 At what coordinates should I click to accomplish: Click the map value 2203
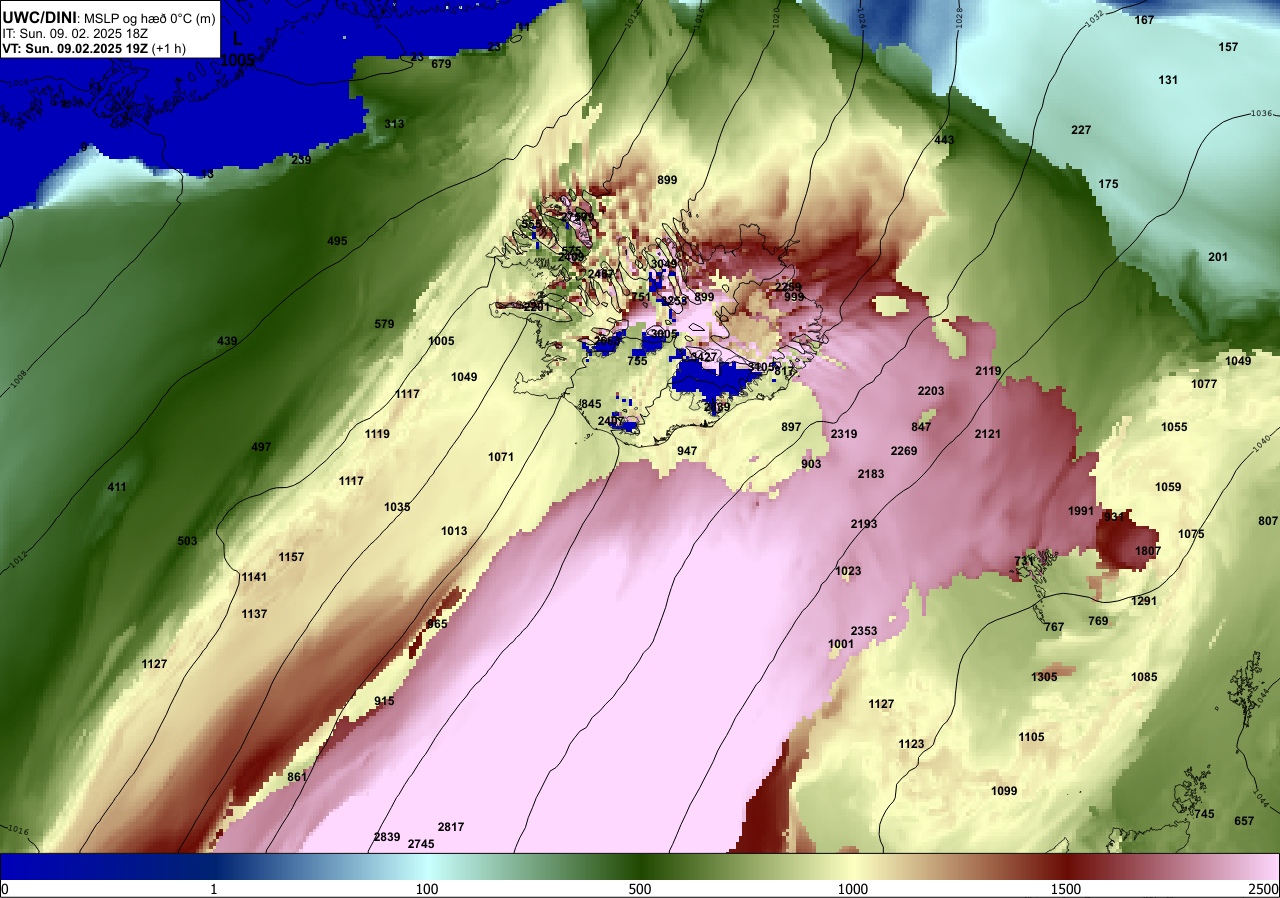(x=931, y=391)
